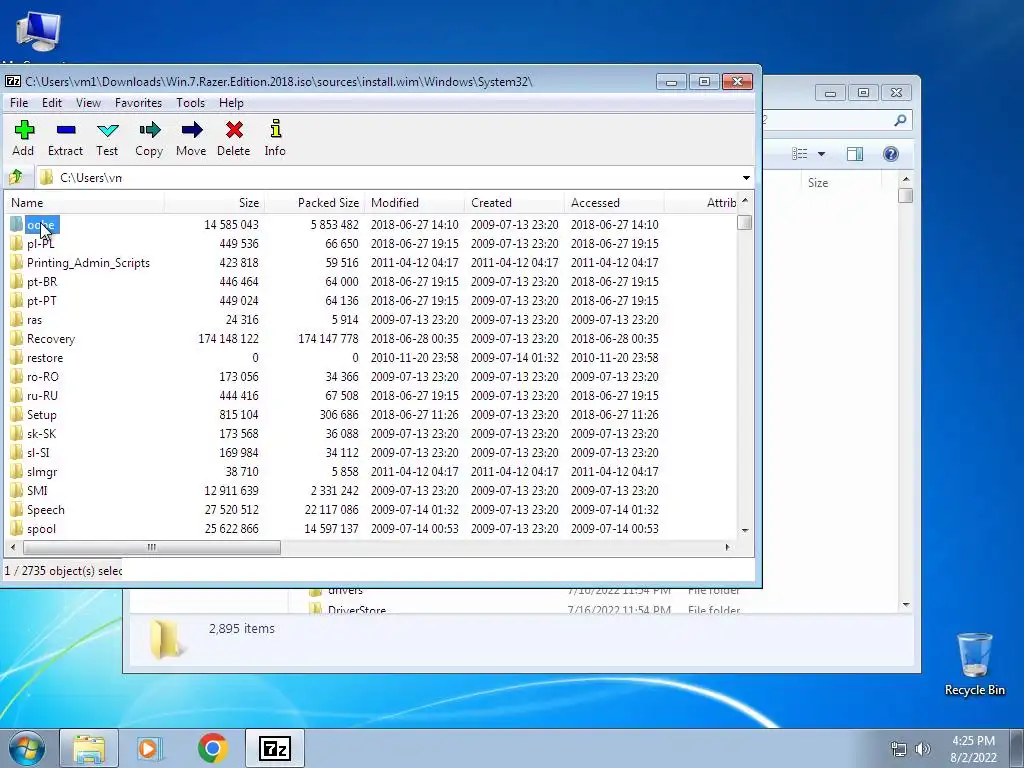The width and height of the screenshot is (1024, 768).
Task: Select the pl-PL folder icon
Action: coord(16,244)
